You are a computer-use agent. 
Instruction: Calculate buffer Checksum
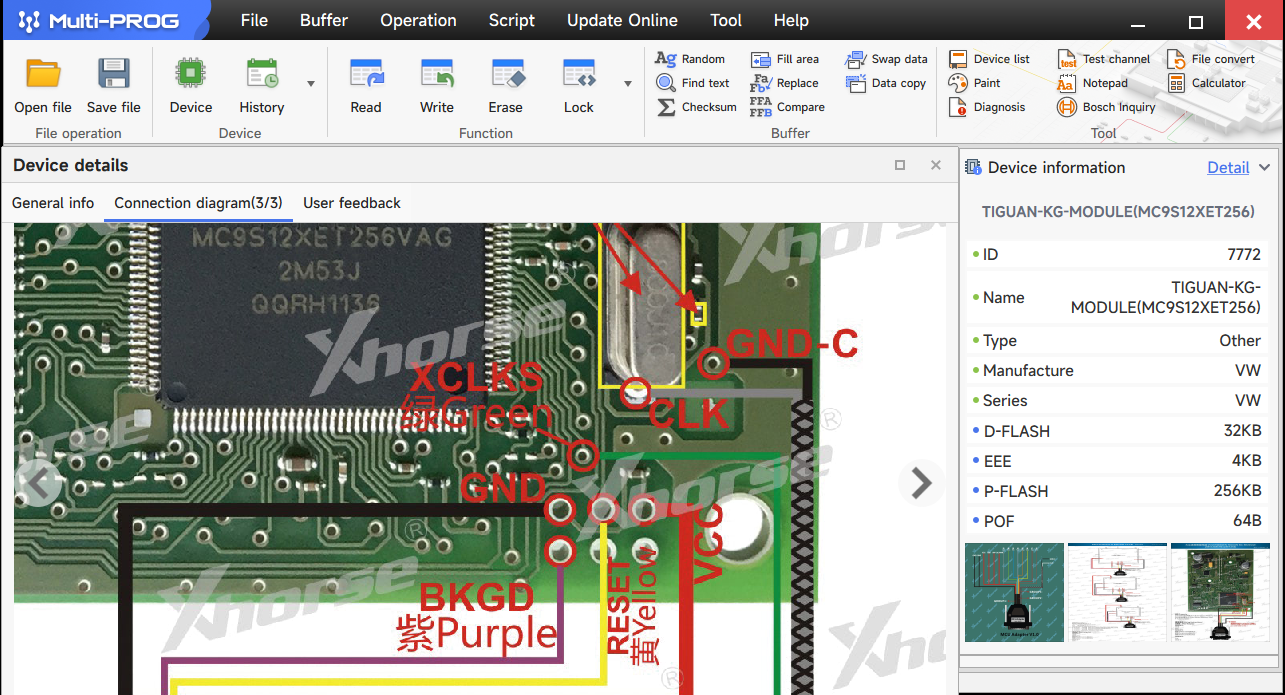[697, 107]
